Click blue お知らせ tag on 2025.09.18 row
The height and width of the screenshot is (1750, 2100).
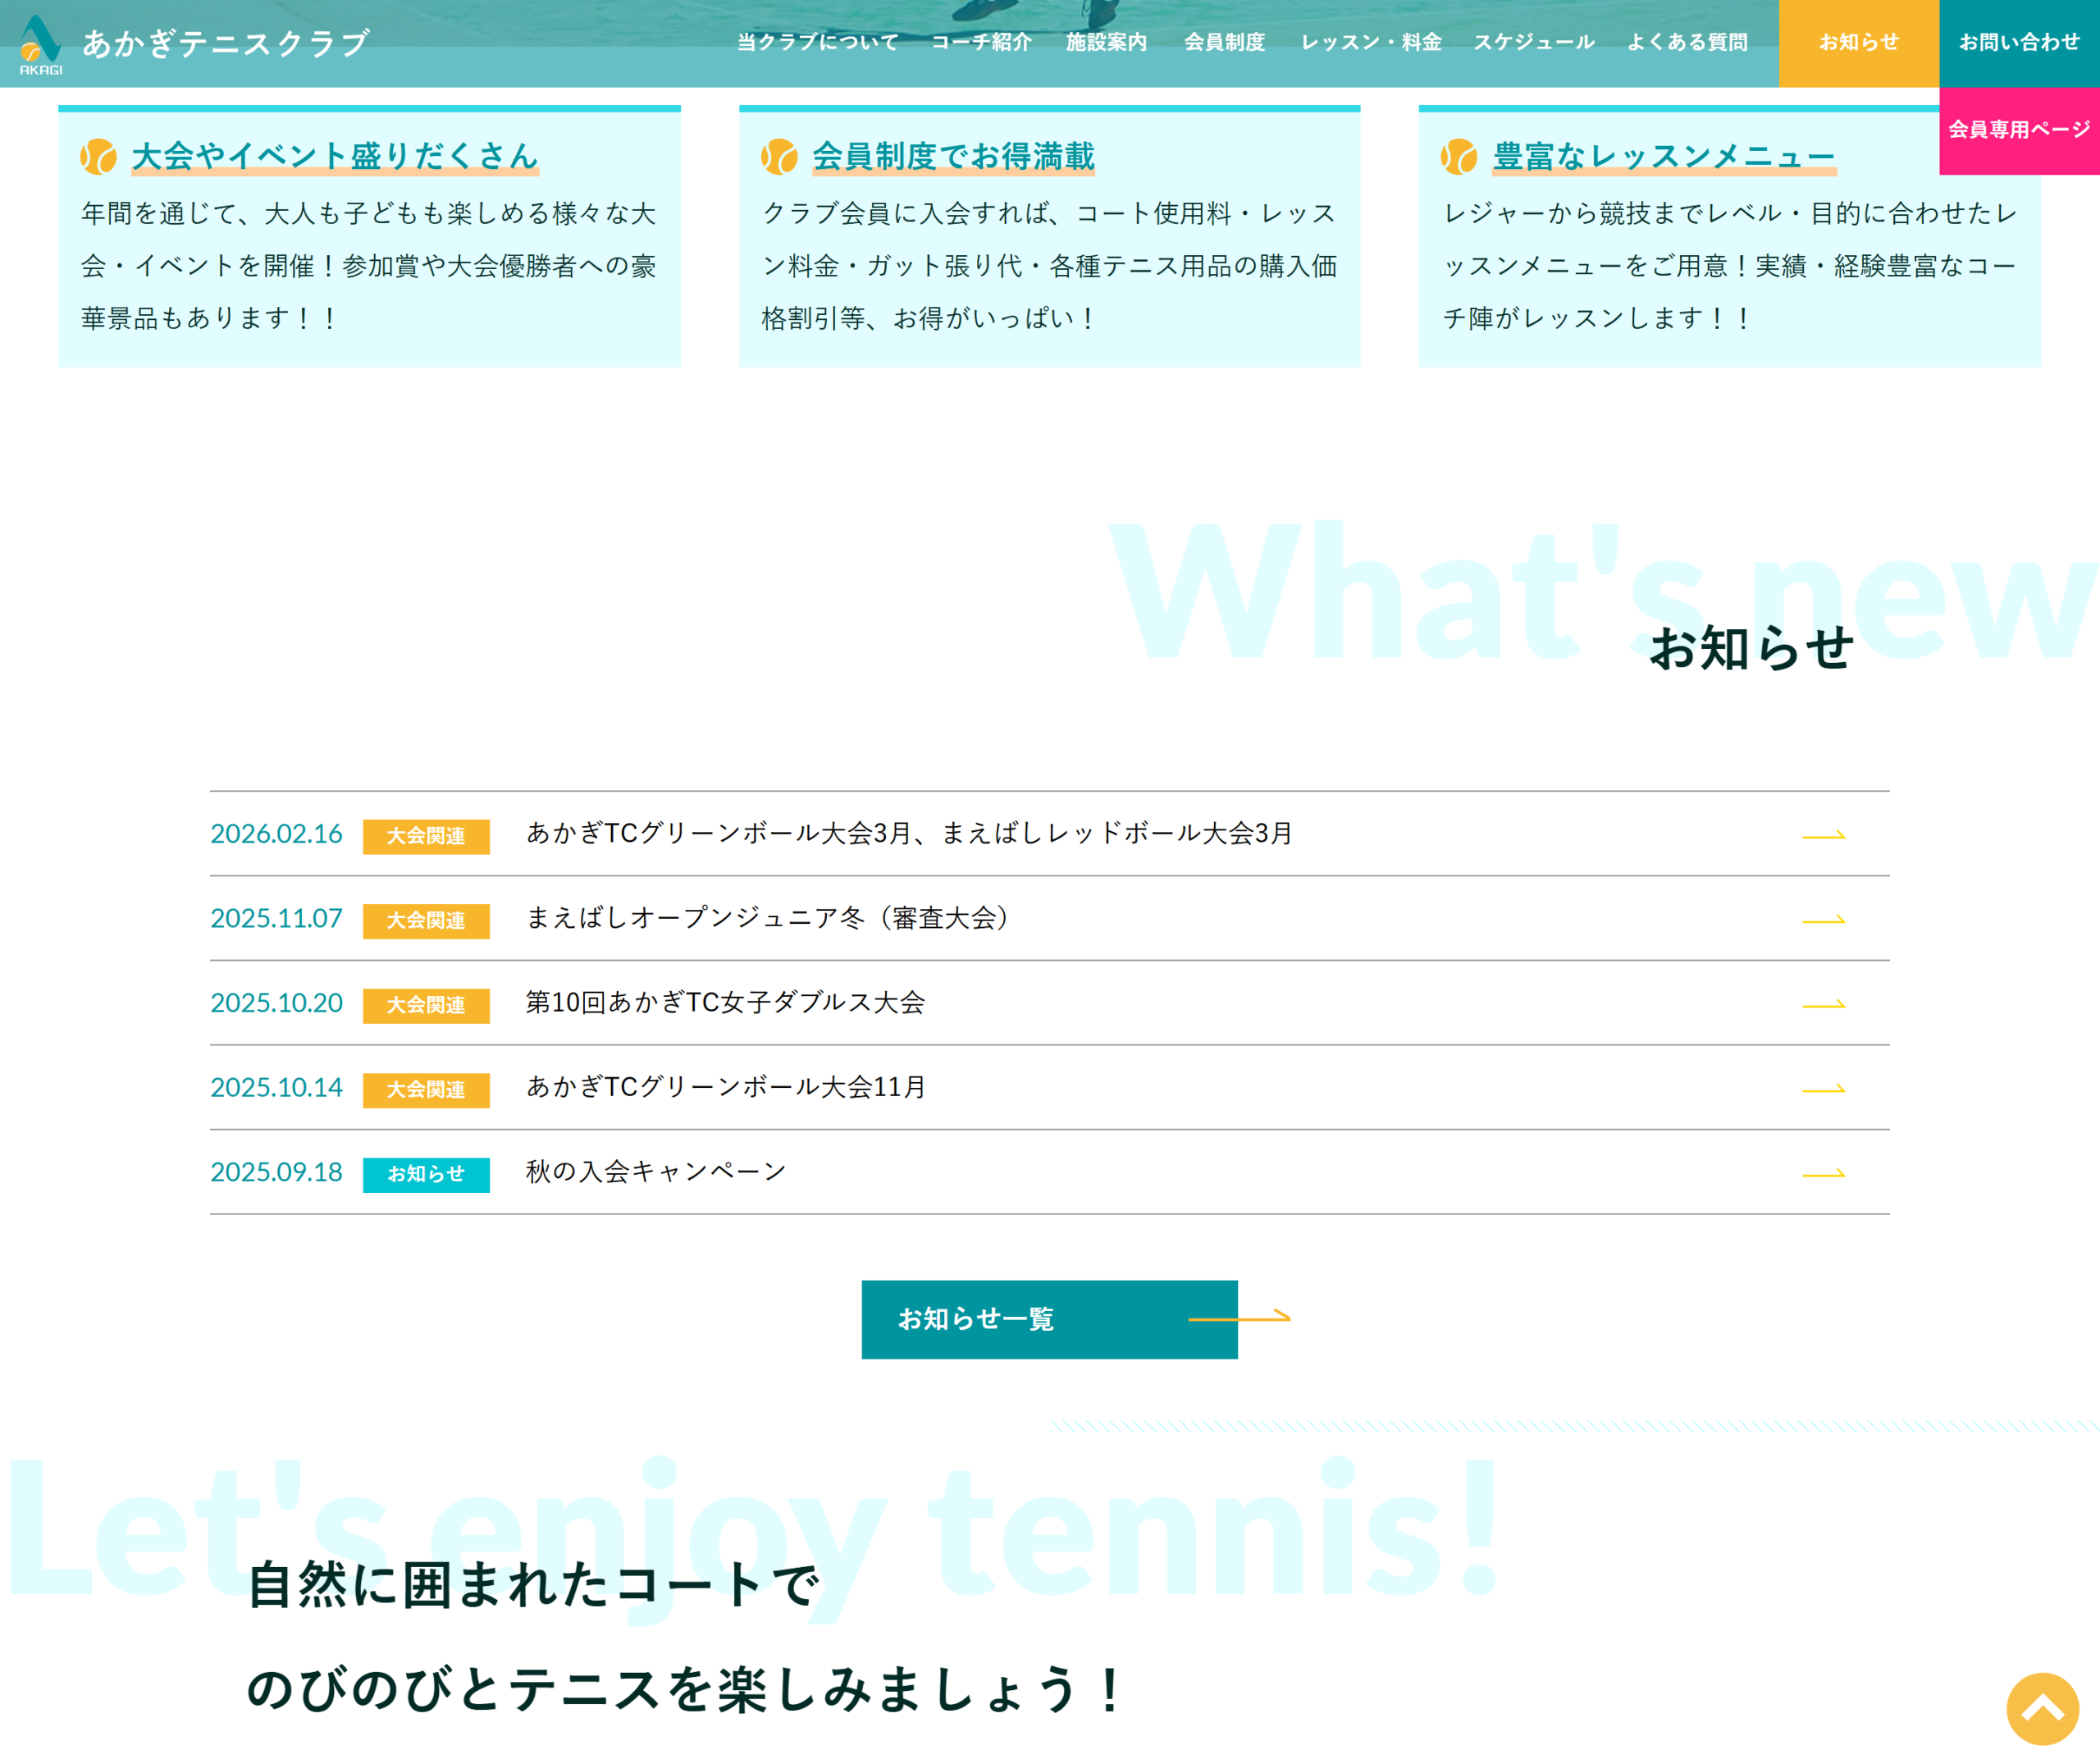[426, 1174]
